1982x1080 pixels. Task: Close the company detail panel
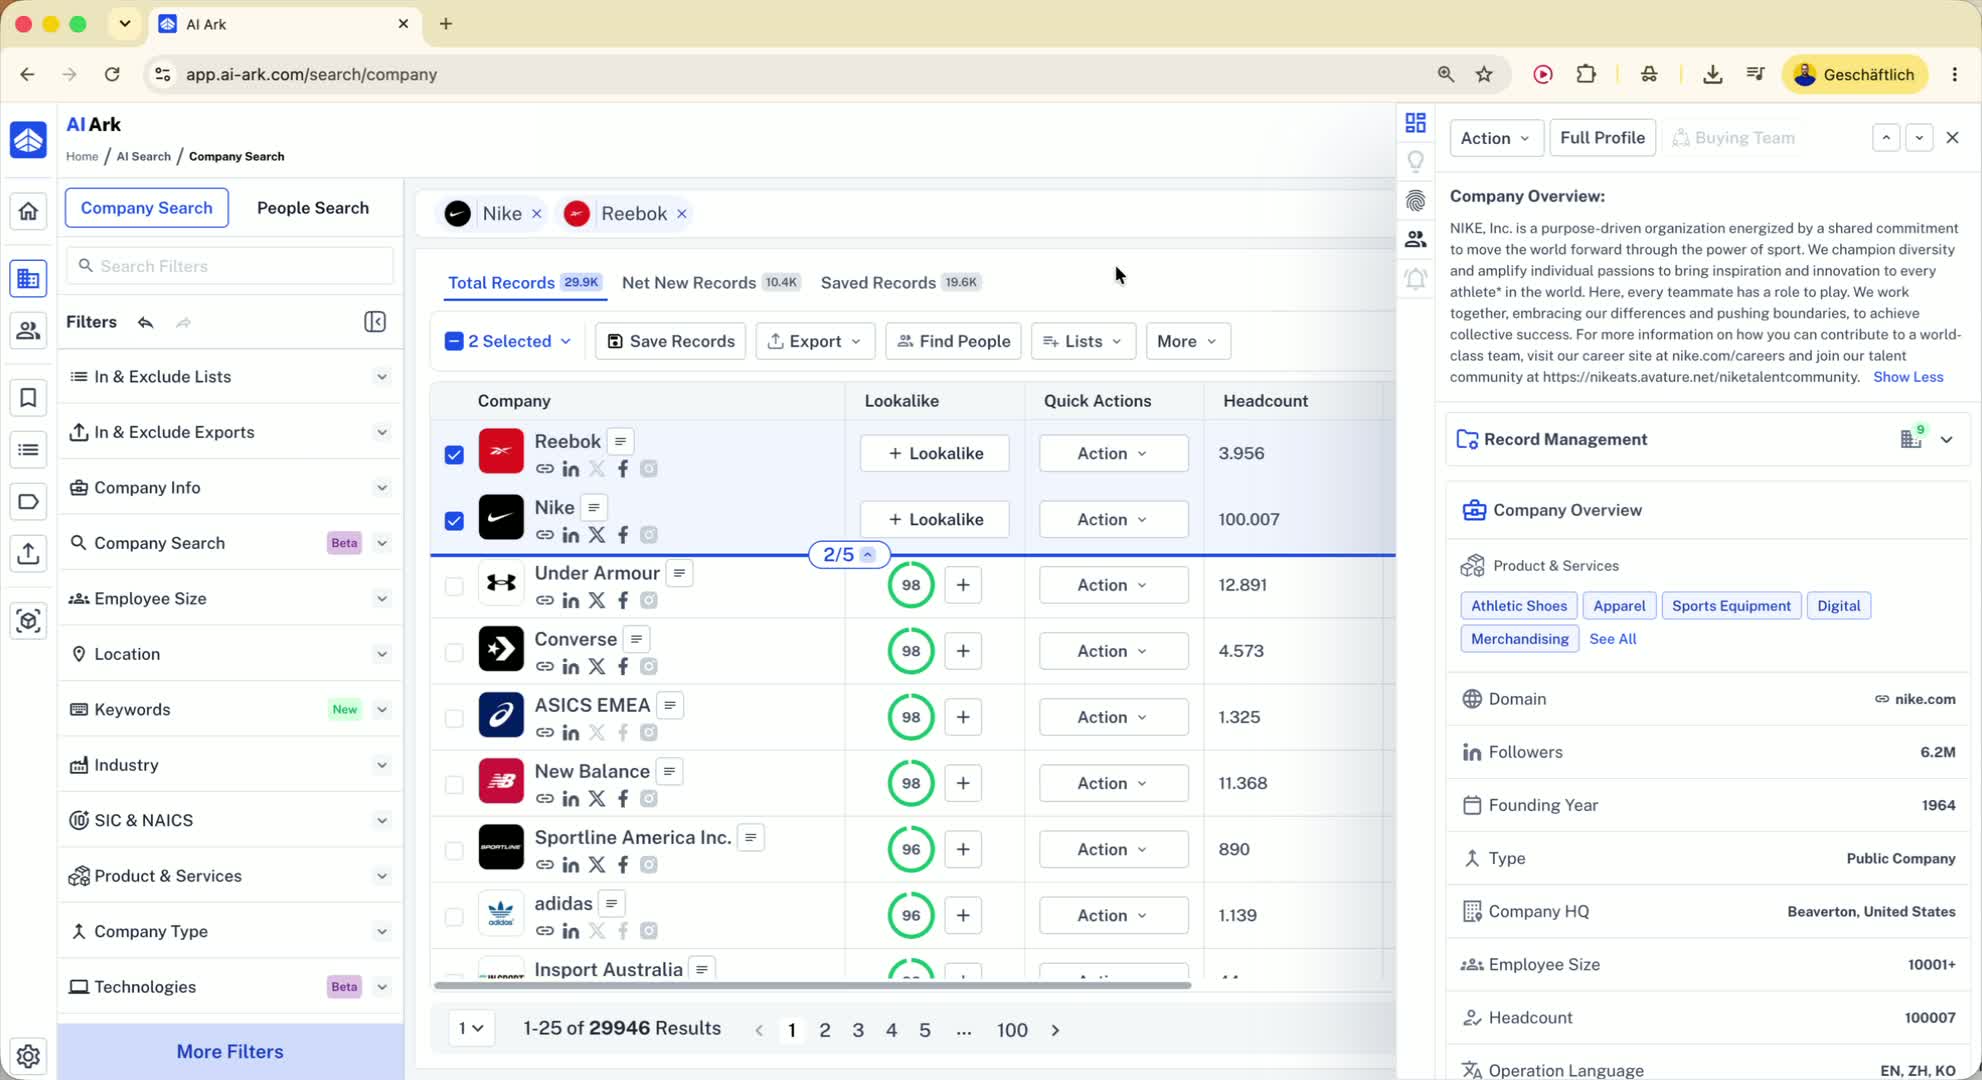pyautogui.click(x=1953, y=138)
